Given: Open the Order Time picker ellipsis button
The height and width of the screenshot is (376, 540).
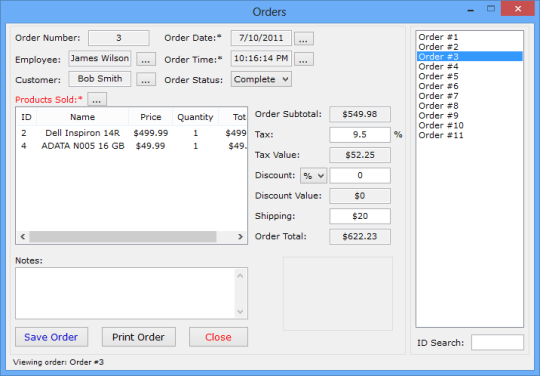Looking at the screenshot, I should coord(303,59).
